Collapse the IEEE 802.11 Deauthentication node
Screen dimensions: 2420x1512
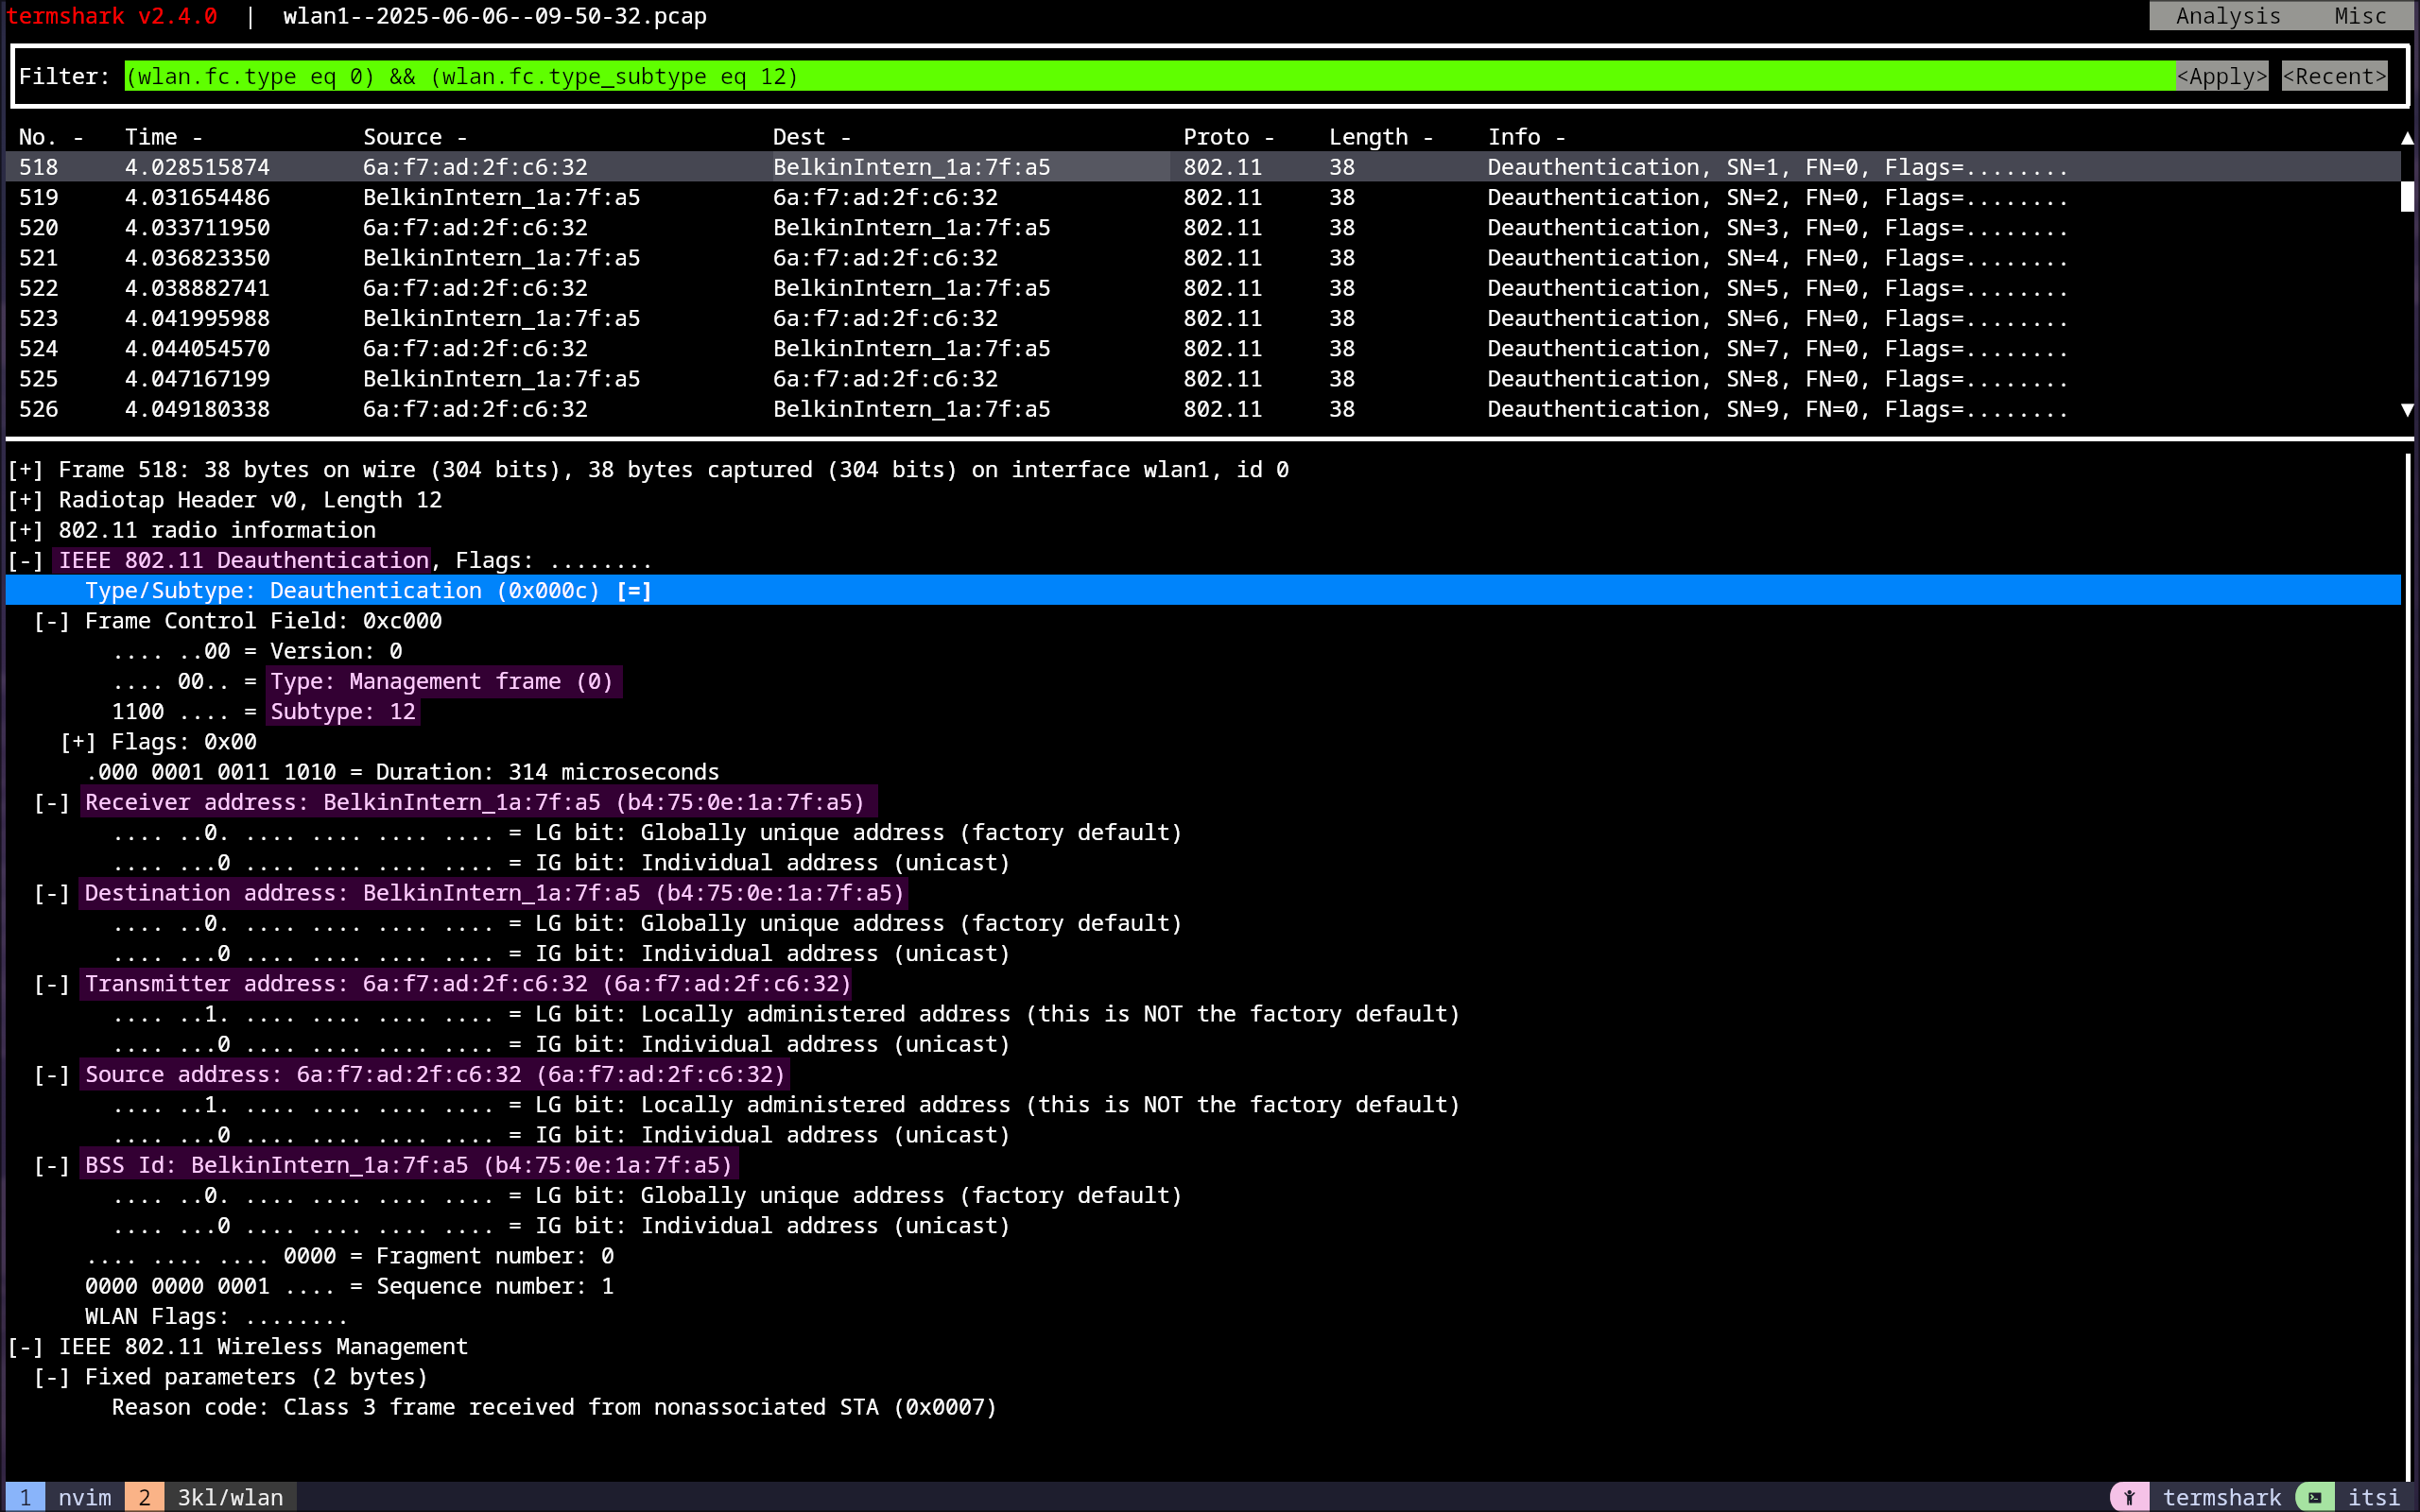[x=25, y=560]
